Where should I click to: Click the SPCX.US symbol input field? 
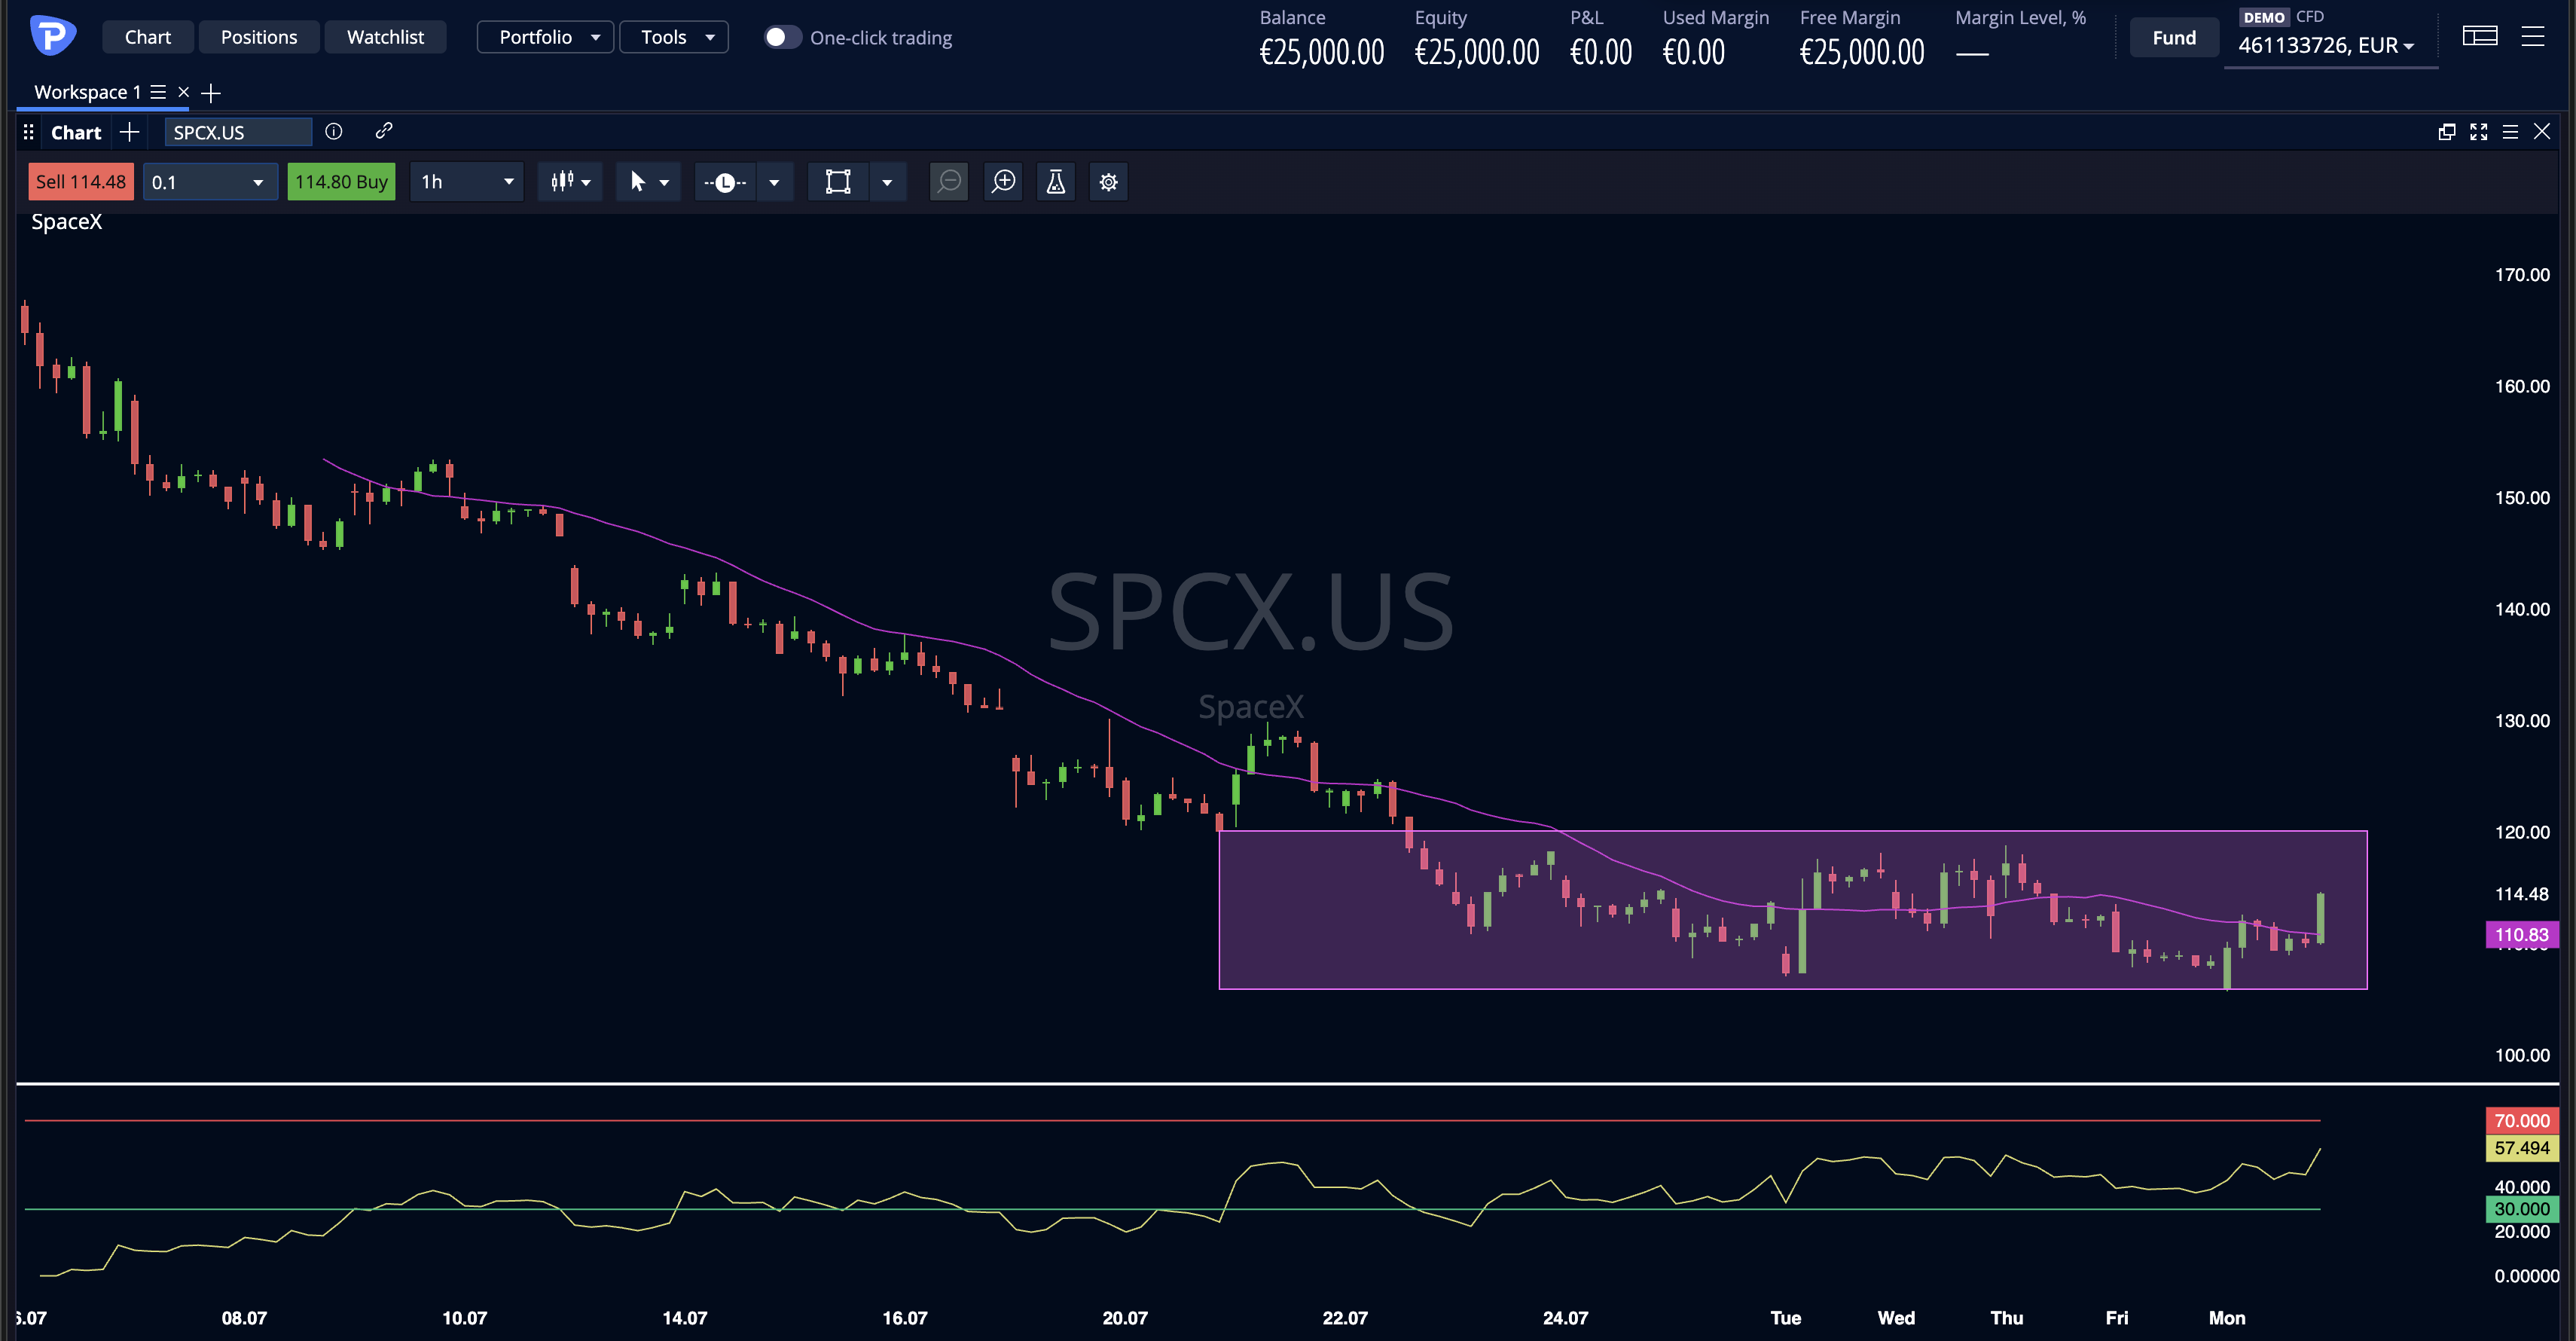238,132
